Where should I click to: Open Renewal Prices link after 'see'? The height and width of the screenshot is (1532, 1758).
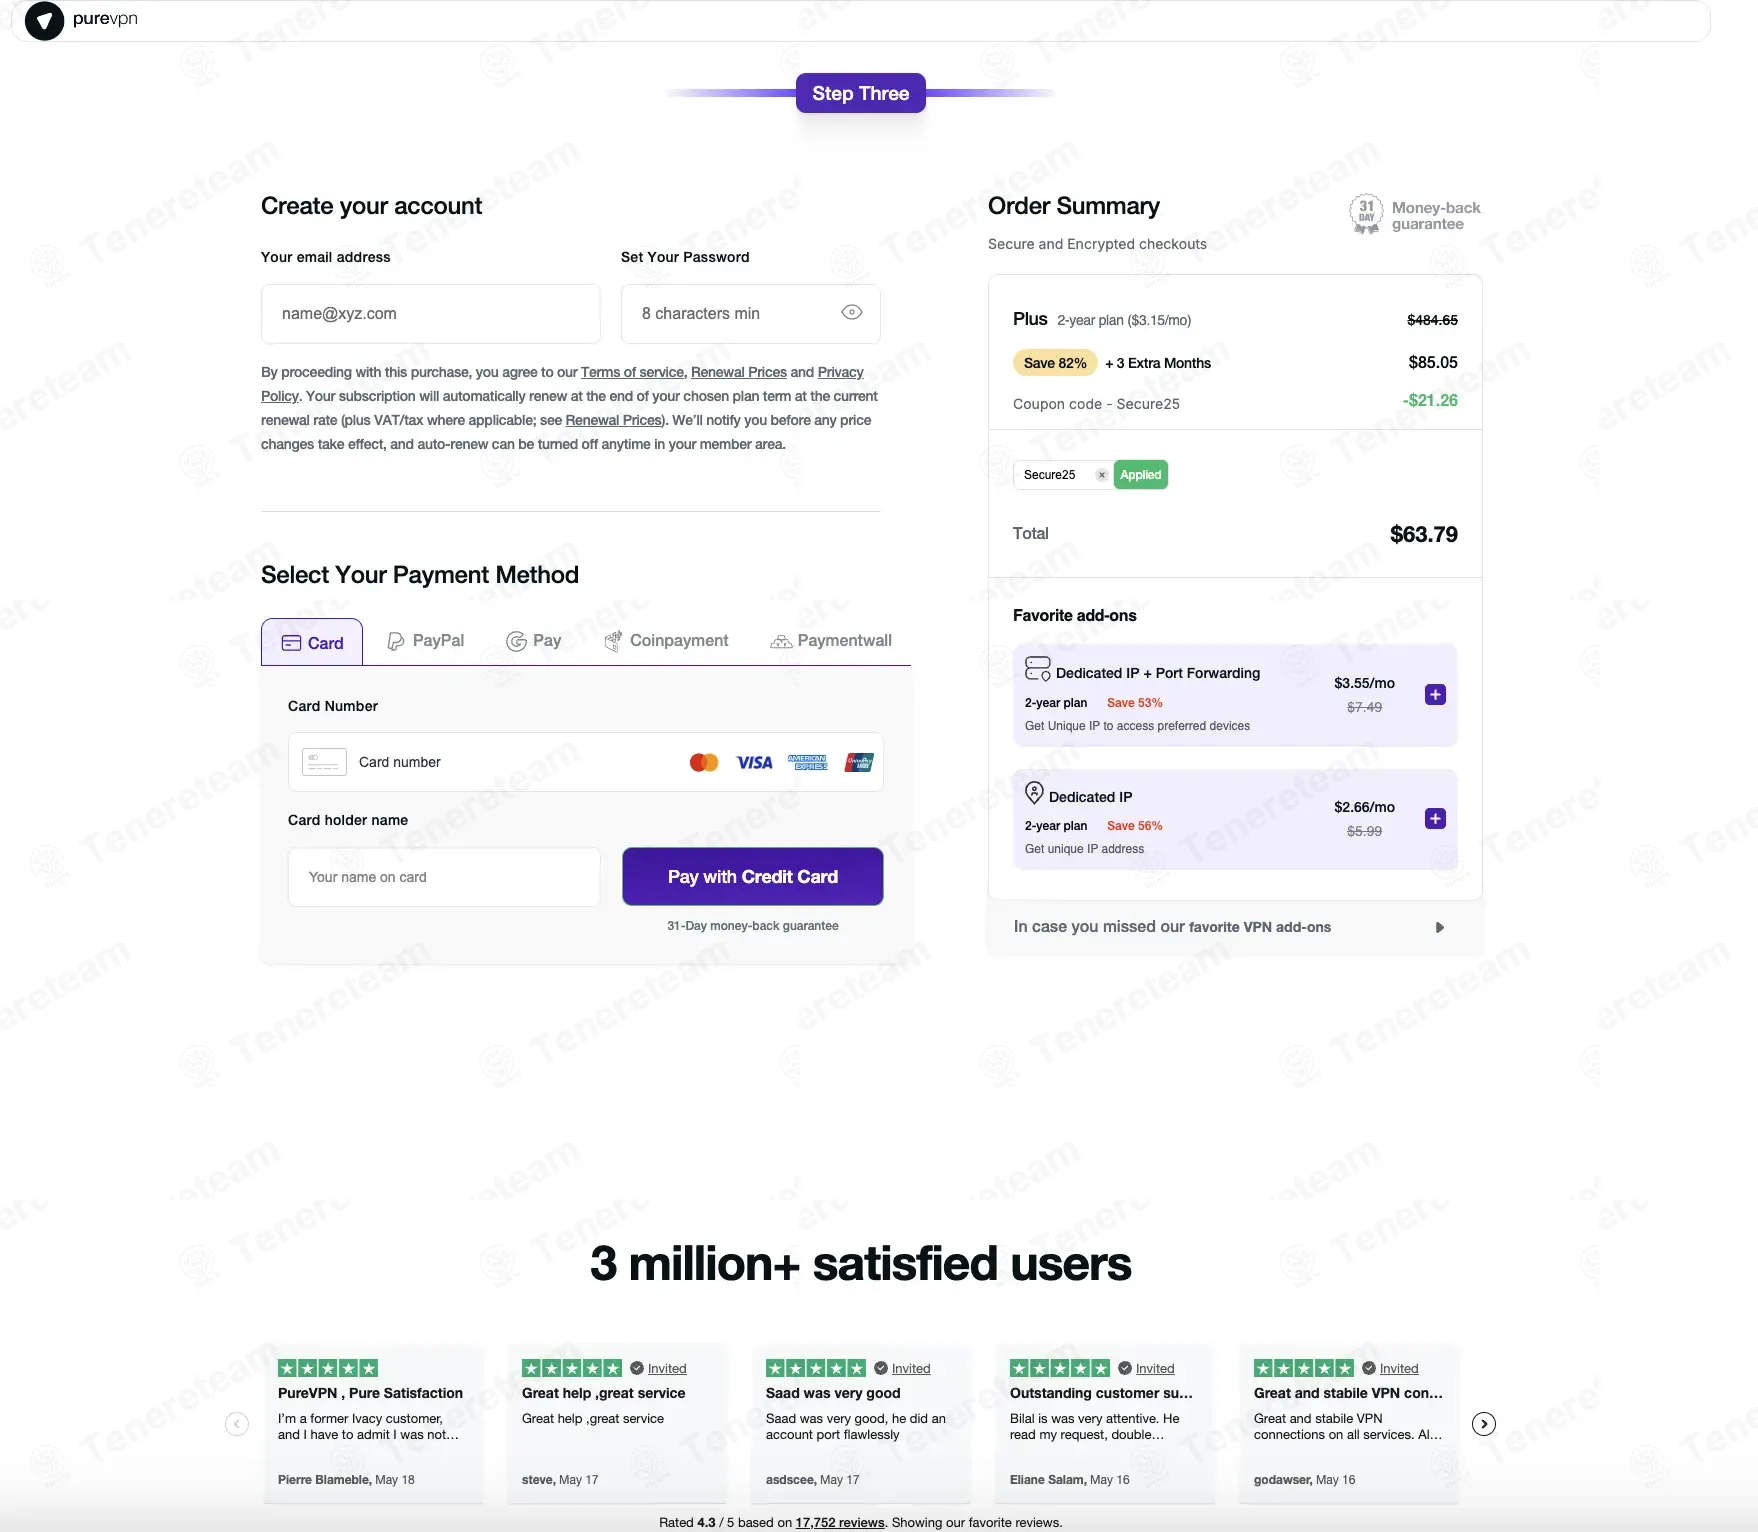[614, 420]
